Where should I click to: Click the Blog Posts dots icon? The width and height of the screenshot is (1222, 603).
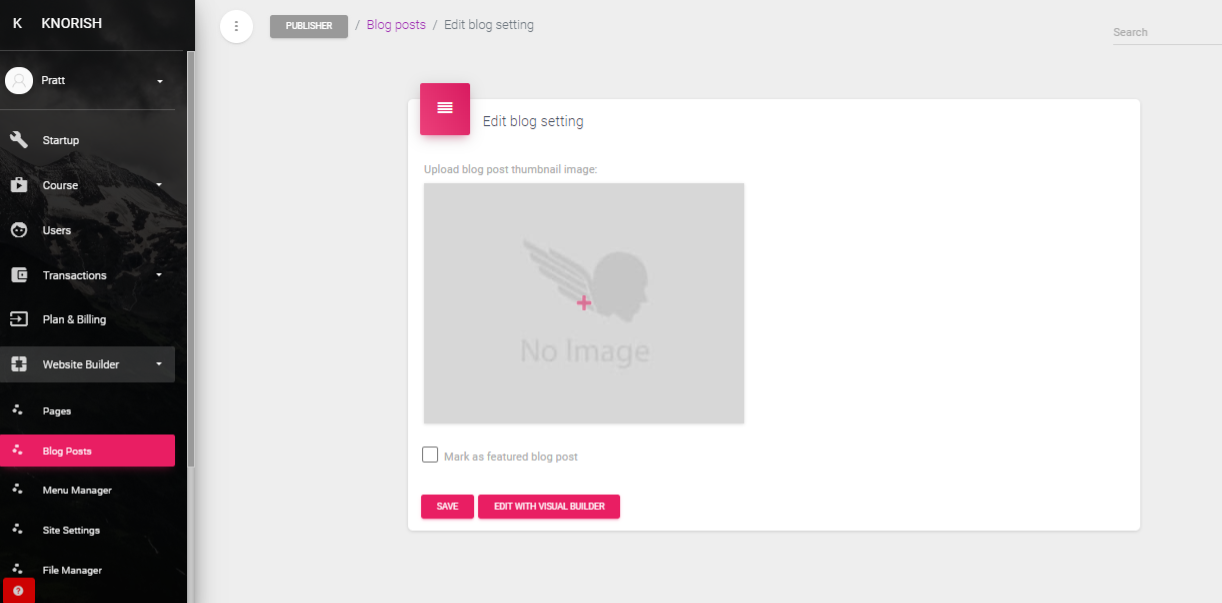point(18,450)
